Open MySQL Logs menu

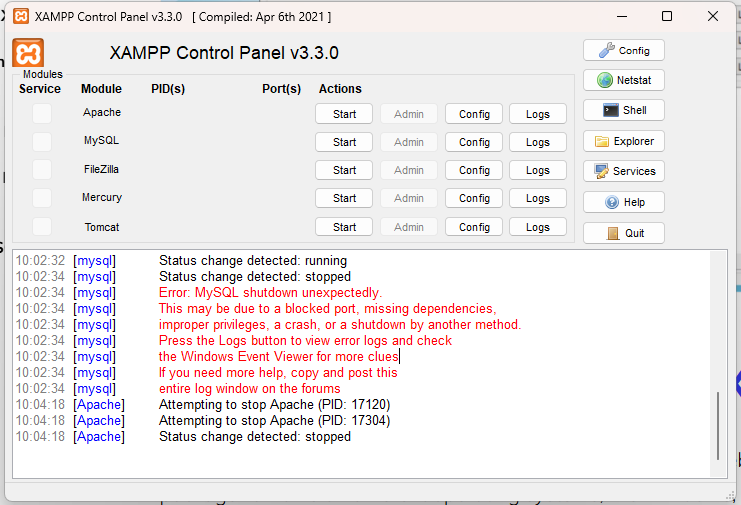click(x=538, y=142)
